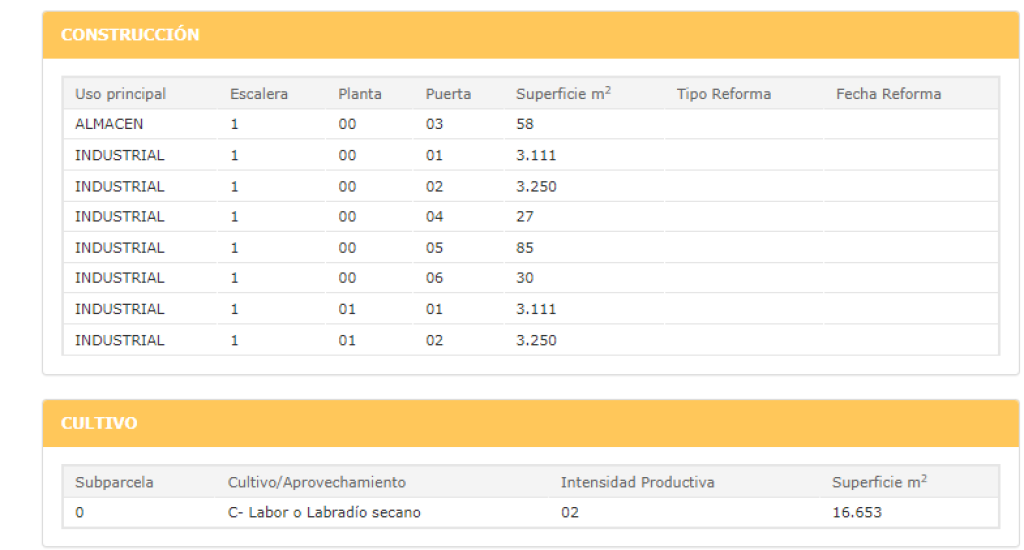Image resolution: width=1024 pixels, height=550 pixels.
Task: Select the Uso principal column header
Action: point(120,94)
